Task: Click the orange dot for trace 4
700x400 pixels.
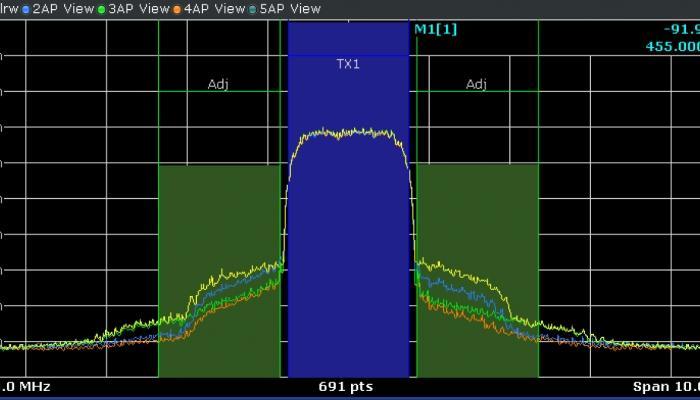Action: 177,9
